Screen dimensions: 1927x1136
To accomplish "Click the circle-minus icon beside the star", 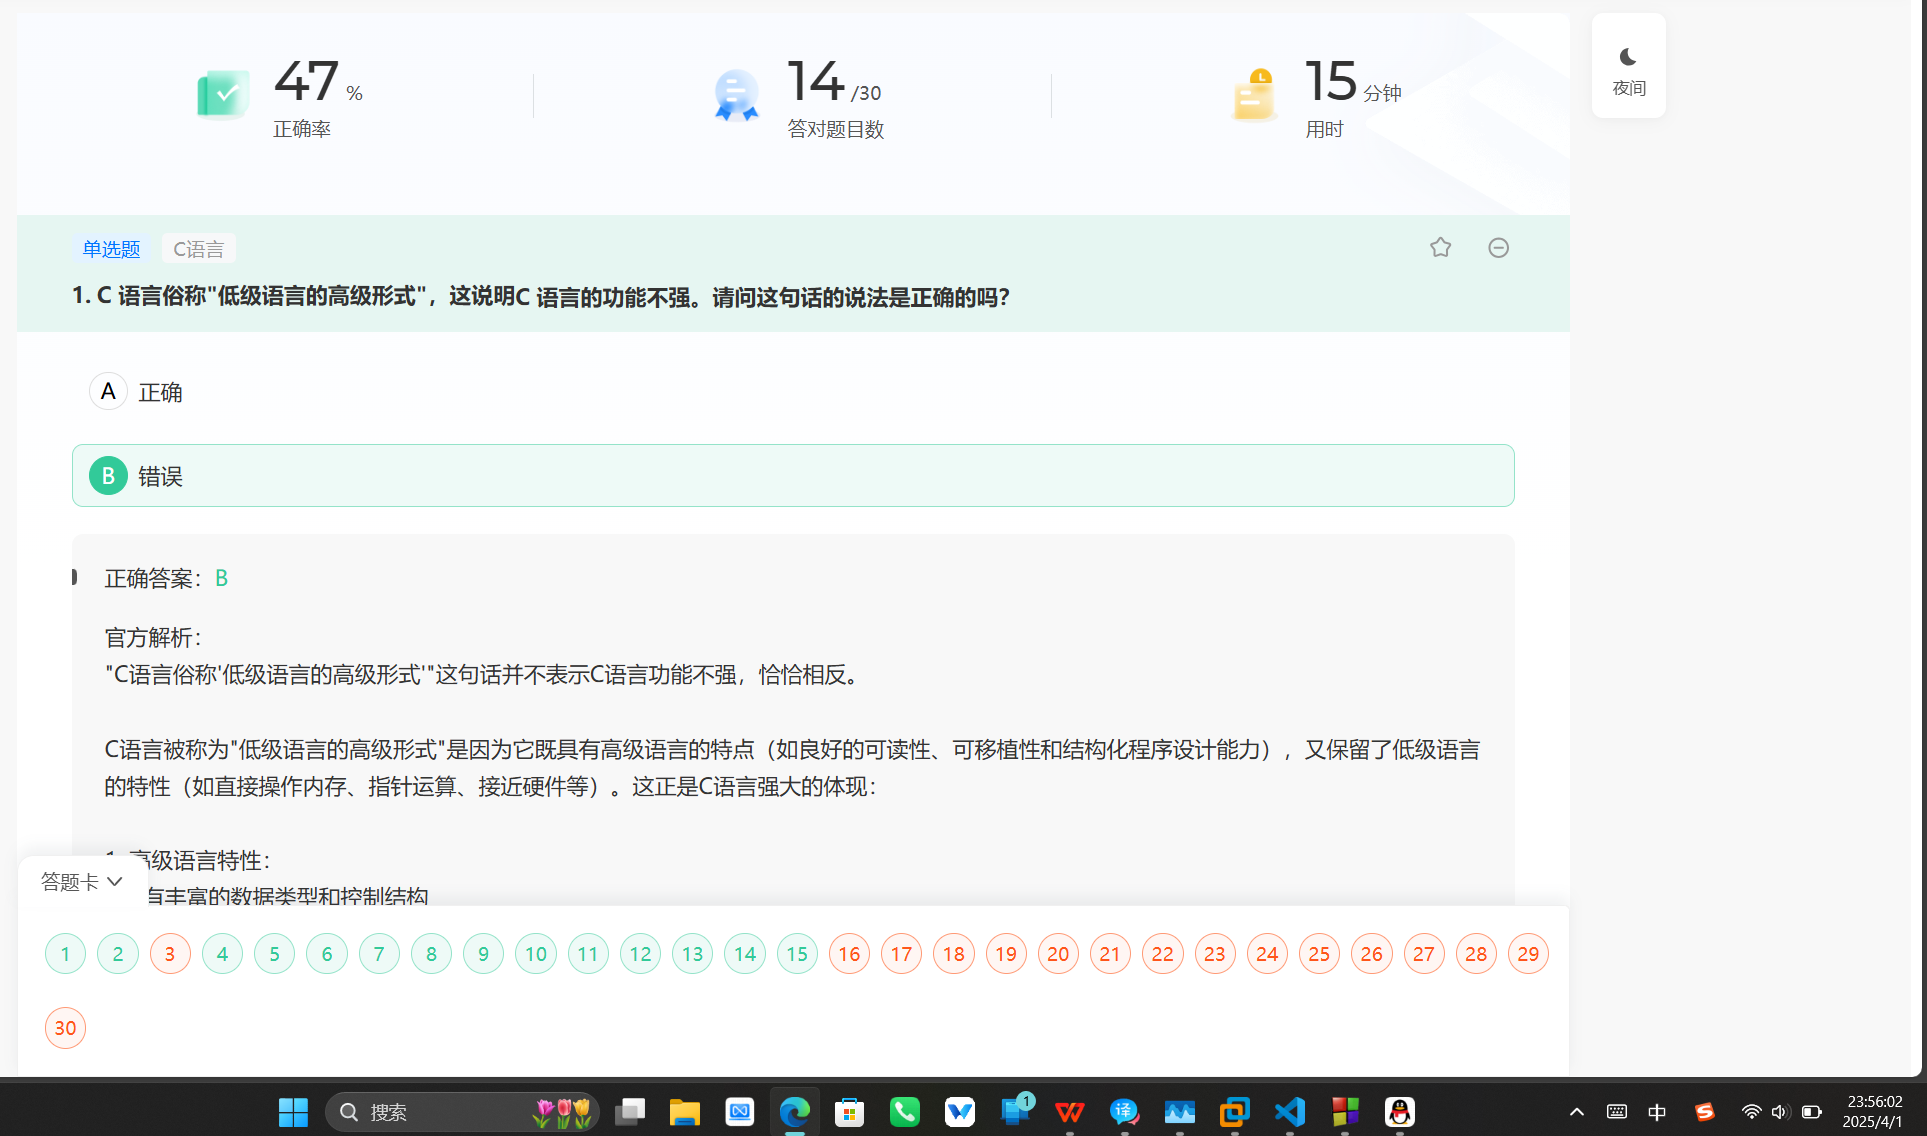I will (x=1498, y=247).
